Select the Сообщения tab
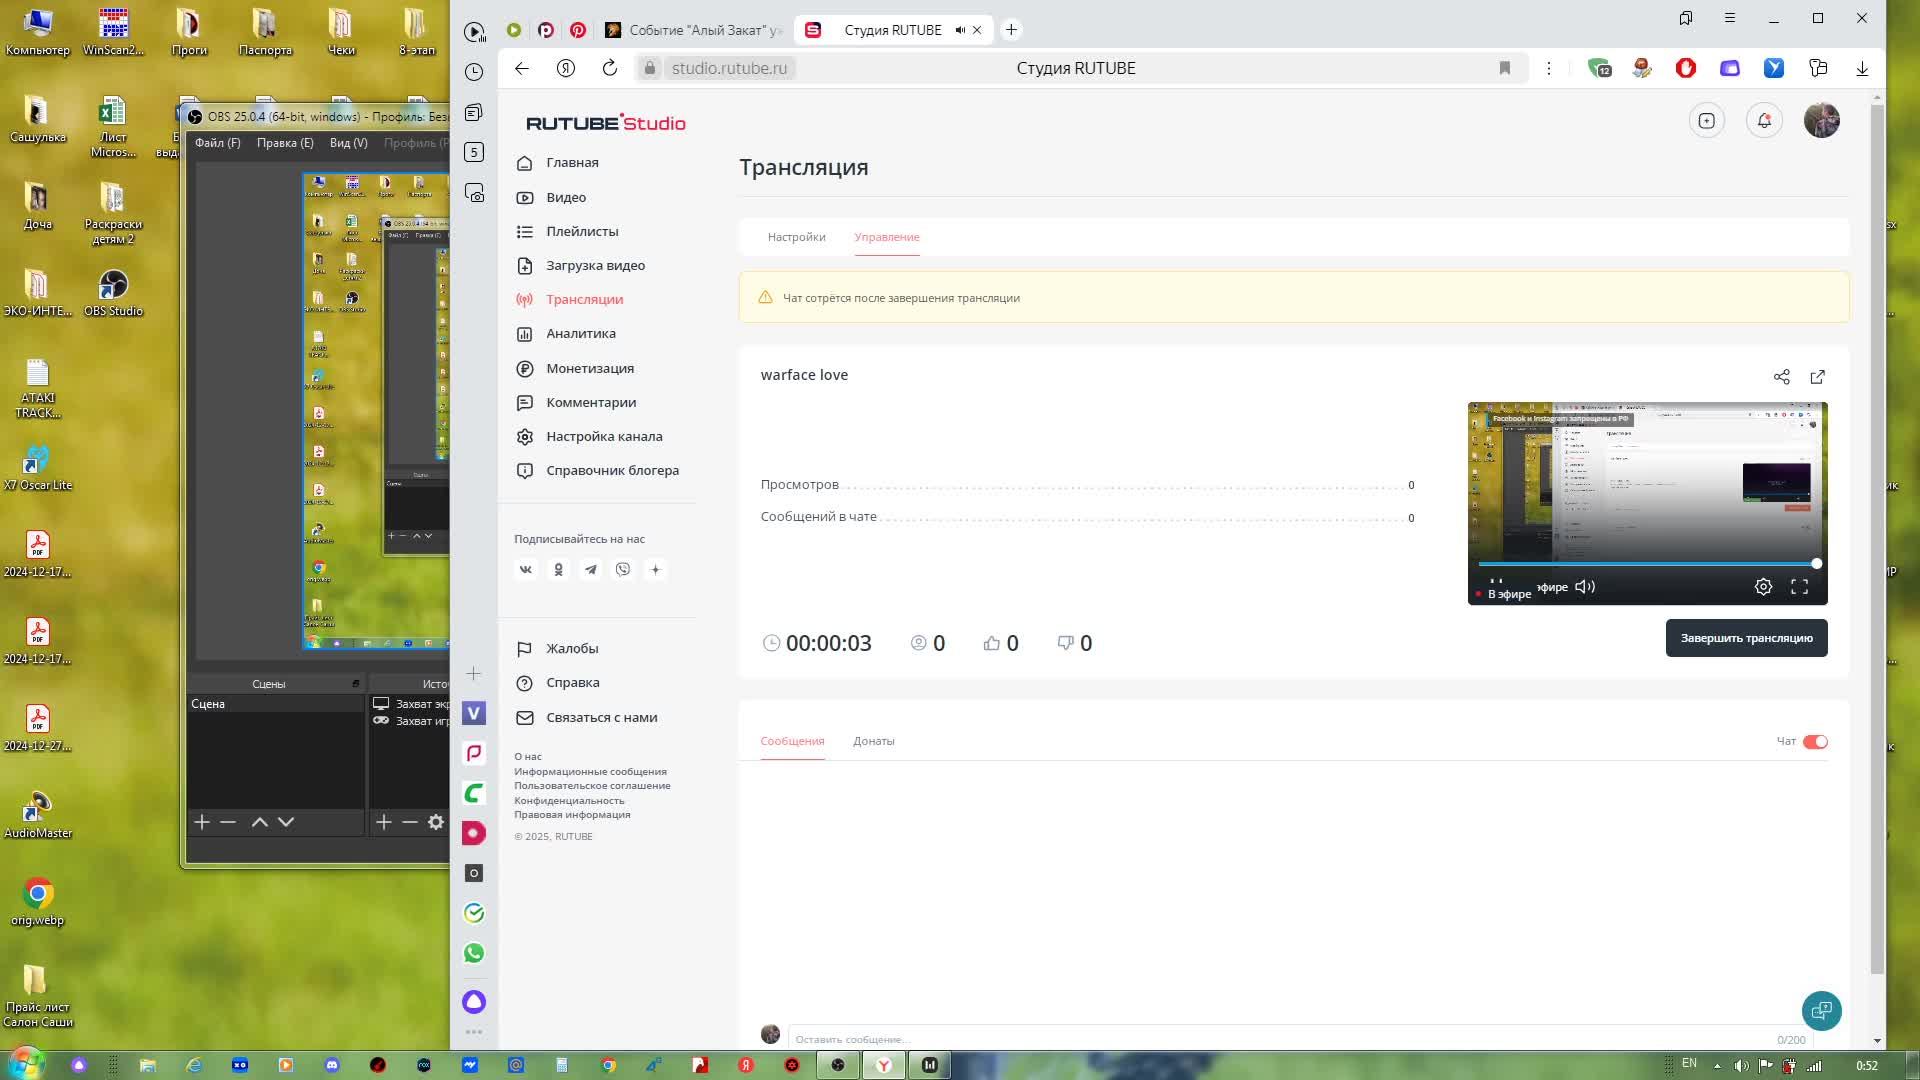Image resolution: width=1920 pixels, height=1080 pixels. (x=792, y=742)
